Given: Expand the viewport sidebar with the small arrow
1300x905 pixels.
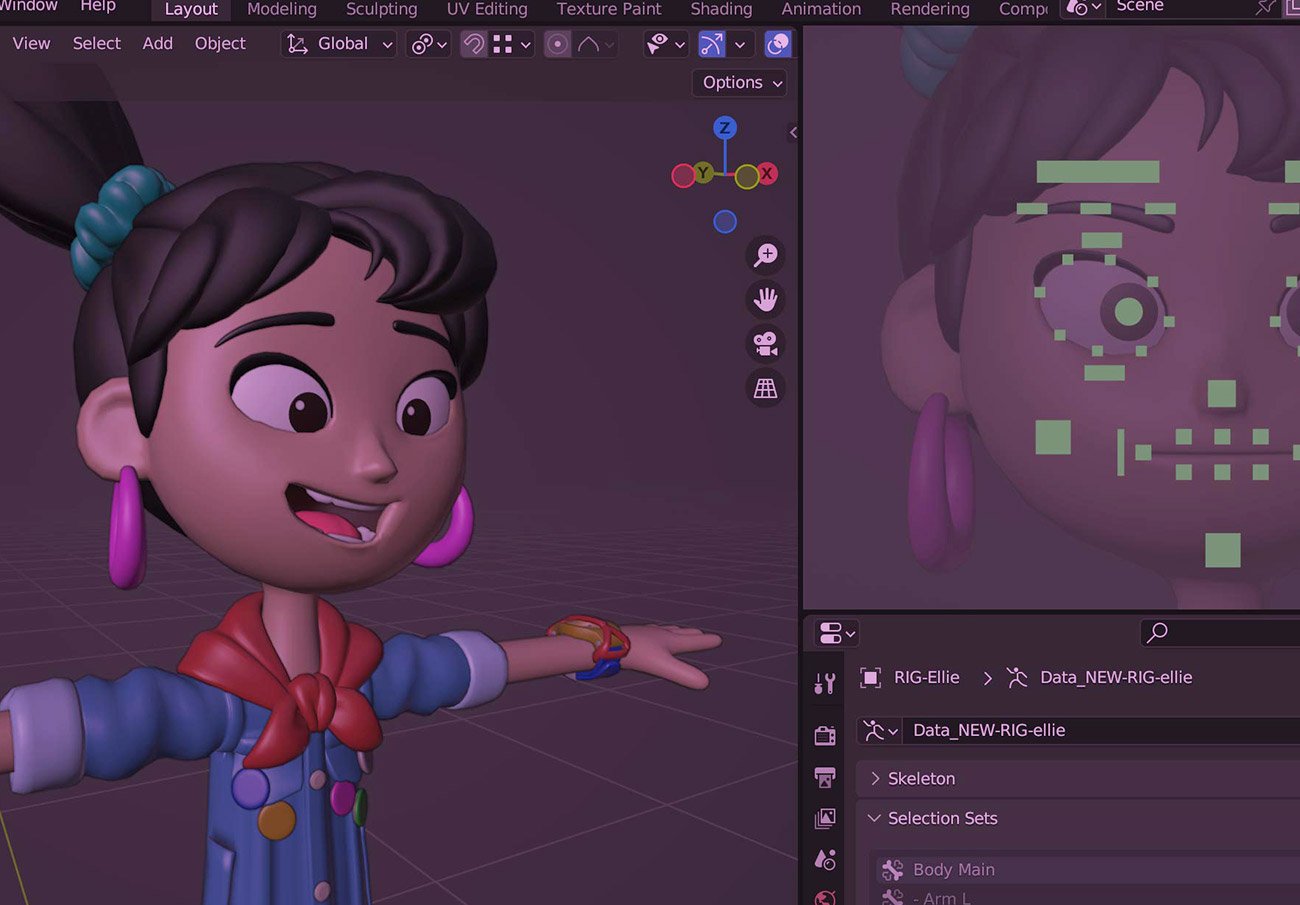Looking at the screenshot, I should pyautogui.click(x=793, y=132).
